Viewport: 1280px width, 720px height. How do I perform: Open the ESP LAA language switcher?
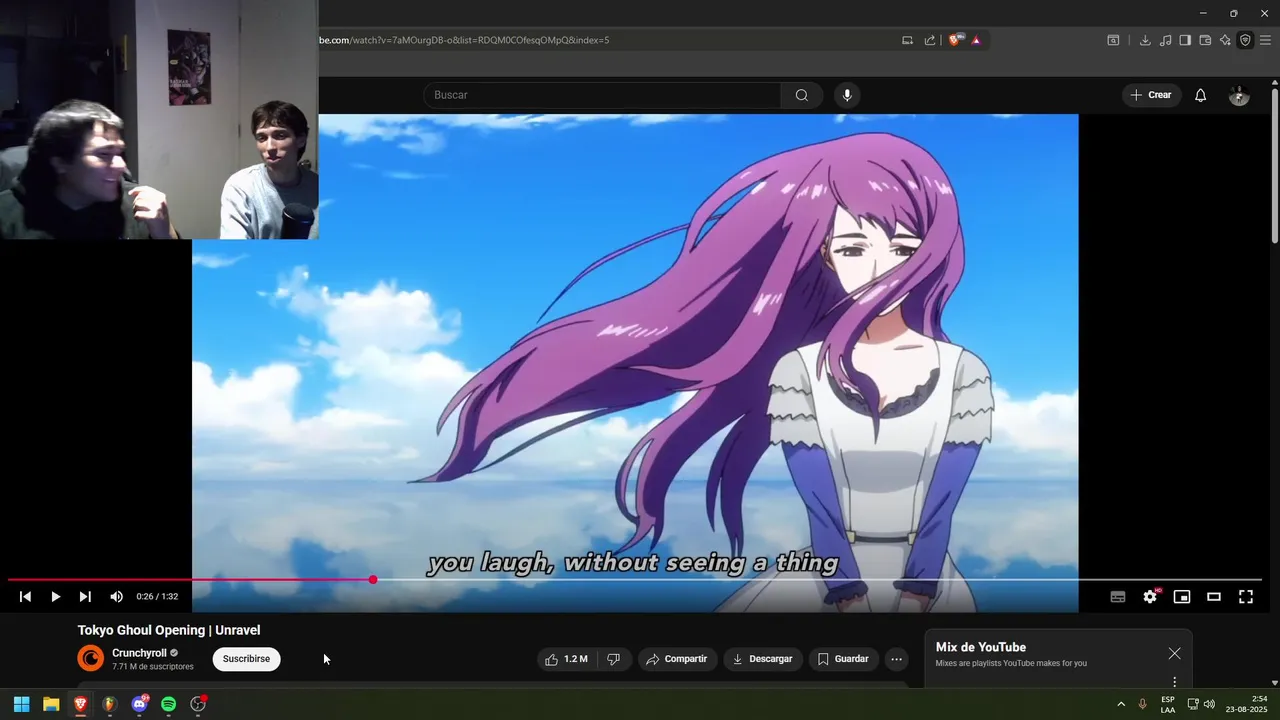pos(1168,704)
